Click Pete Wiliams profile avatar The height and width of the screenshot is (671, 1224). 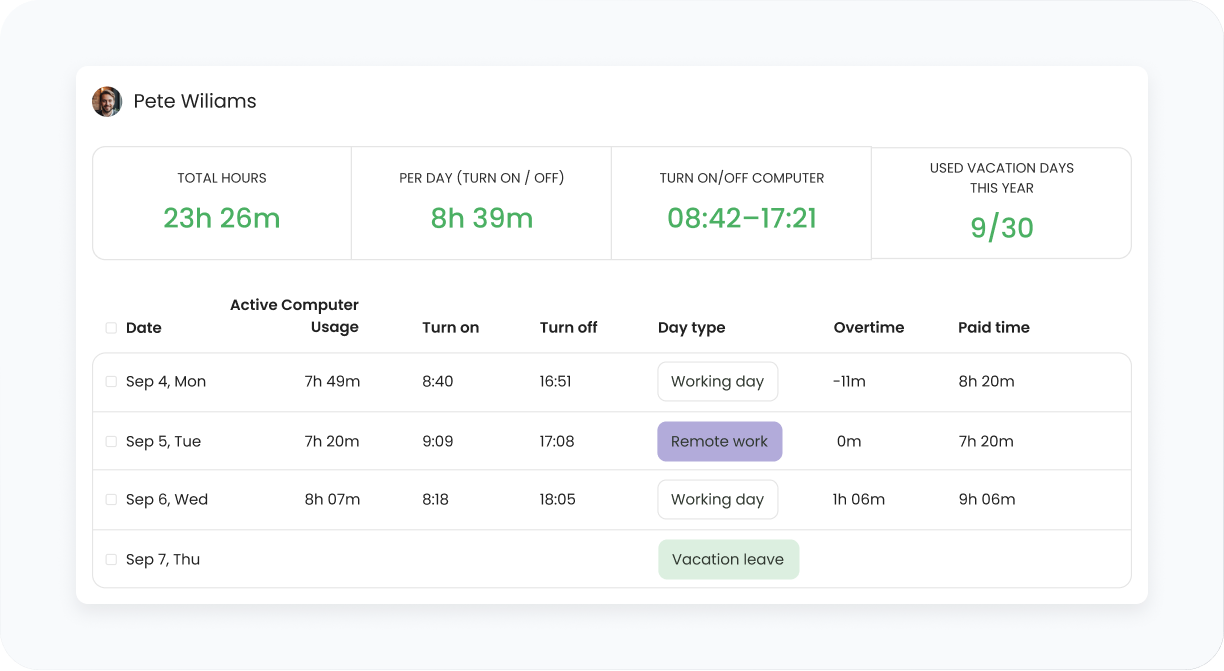pos(107,101)
